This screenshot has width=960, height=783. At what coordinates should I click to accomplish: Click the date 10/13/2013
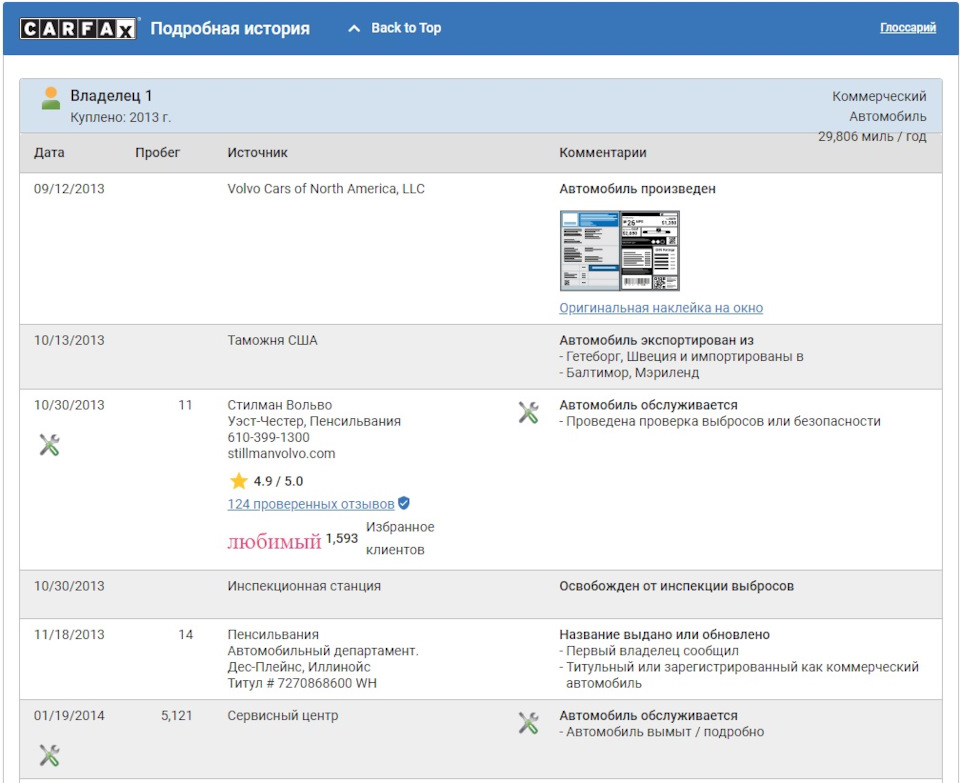pyautogui.click(x=69, y=340)
